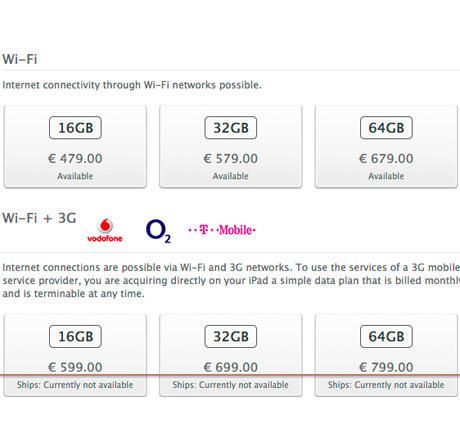The height and width of the screenshot is (447, 460).
Task: Click the 32GB badge in the Wi-Fi + 3G section
Action: pos(231,336)
